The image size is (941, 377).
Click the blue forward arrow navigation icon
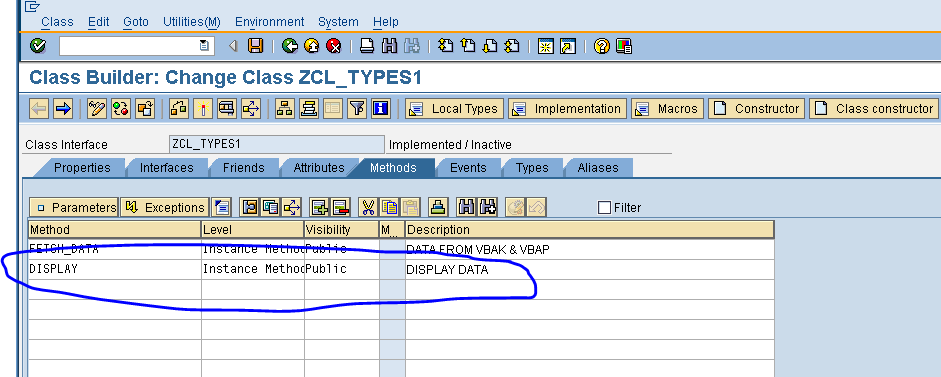[62, 109]
